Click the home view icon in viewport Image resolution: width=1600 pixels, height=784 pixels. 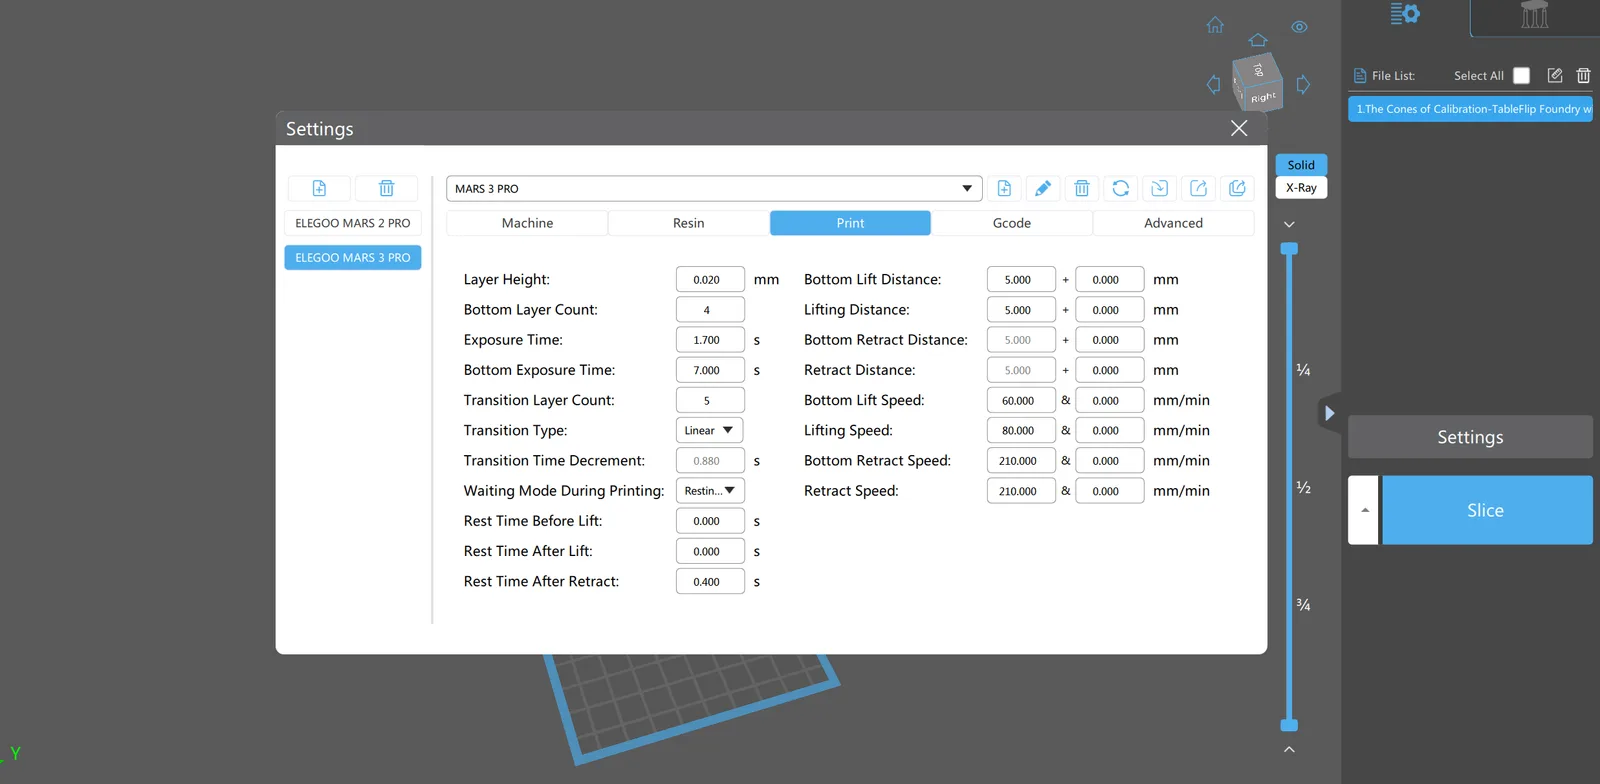(1215, 25)
